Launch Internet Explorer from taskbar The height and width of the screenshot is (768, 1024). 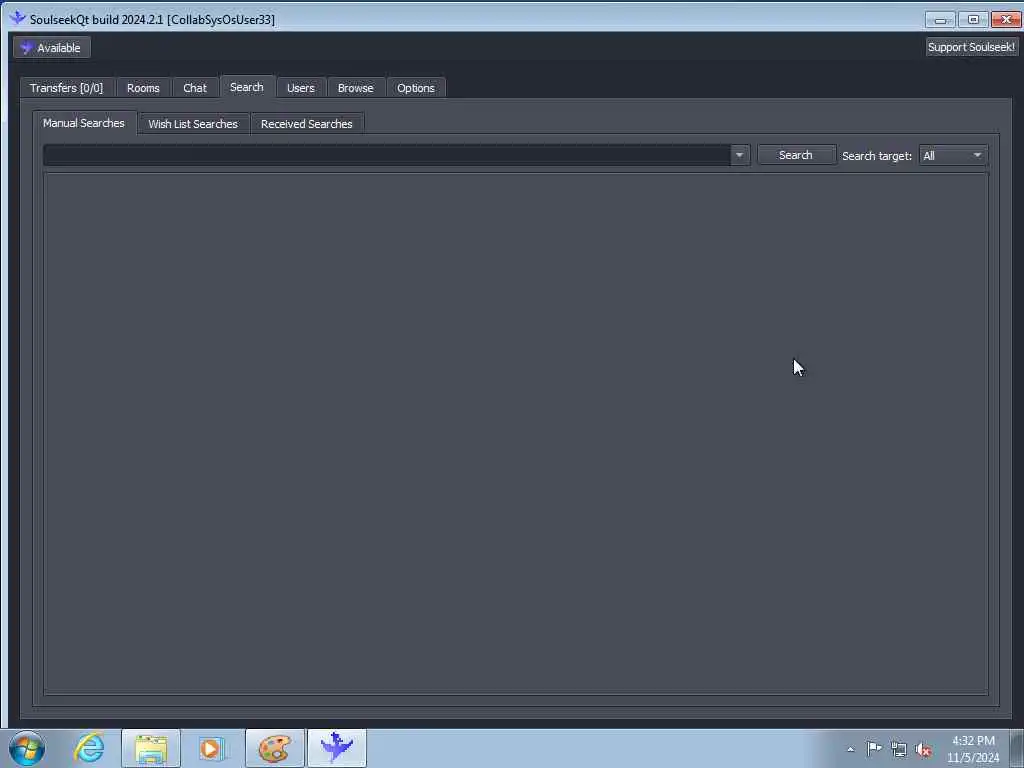tap(89, 748)
